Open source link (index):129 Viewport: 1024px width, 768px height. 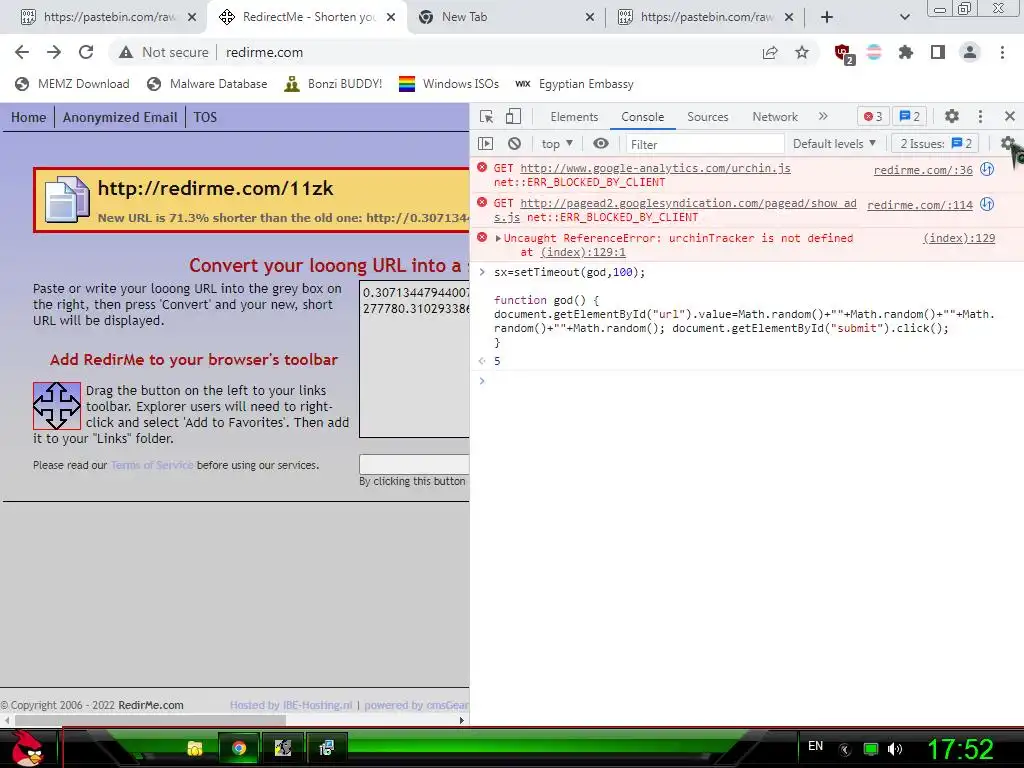coord(959,238)
